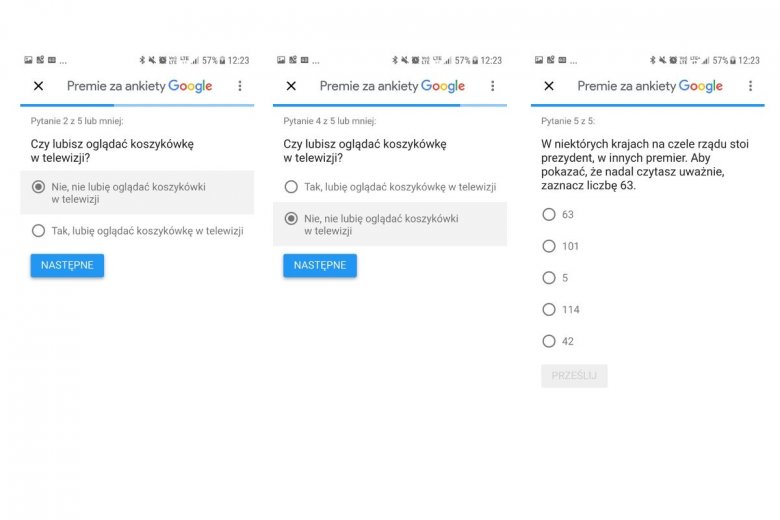Open three-dot menu in middle survey

tap(492, 86)
